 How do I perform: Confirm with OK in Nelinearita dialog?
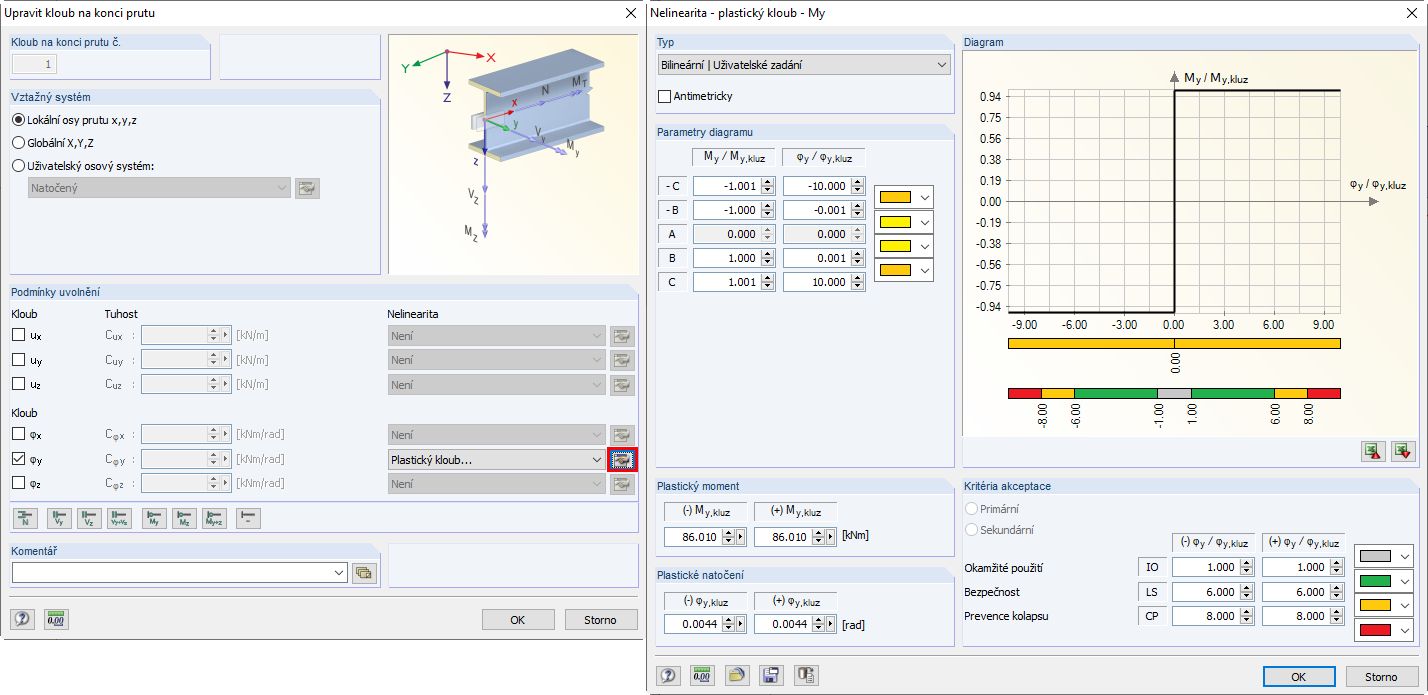[x=1299, y=677]
